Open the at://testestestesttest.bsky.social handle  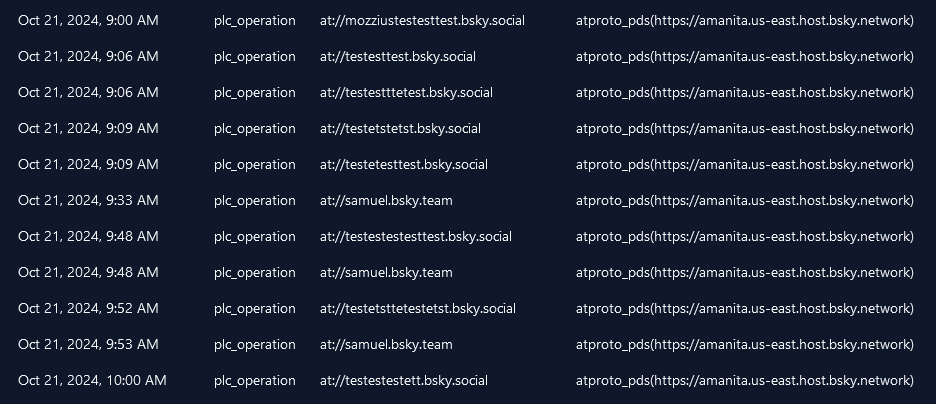[415, 236]
